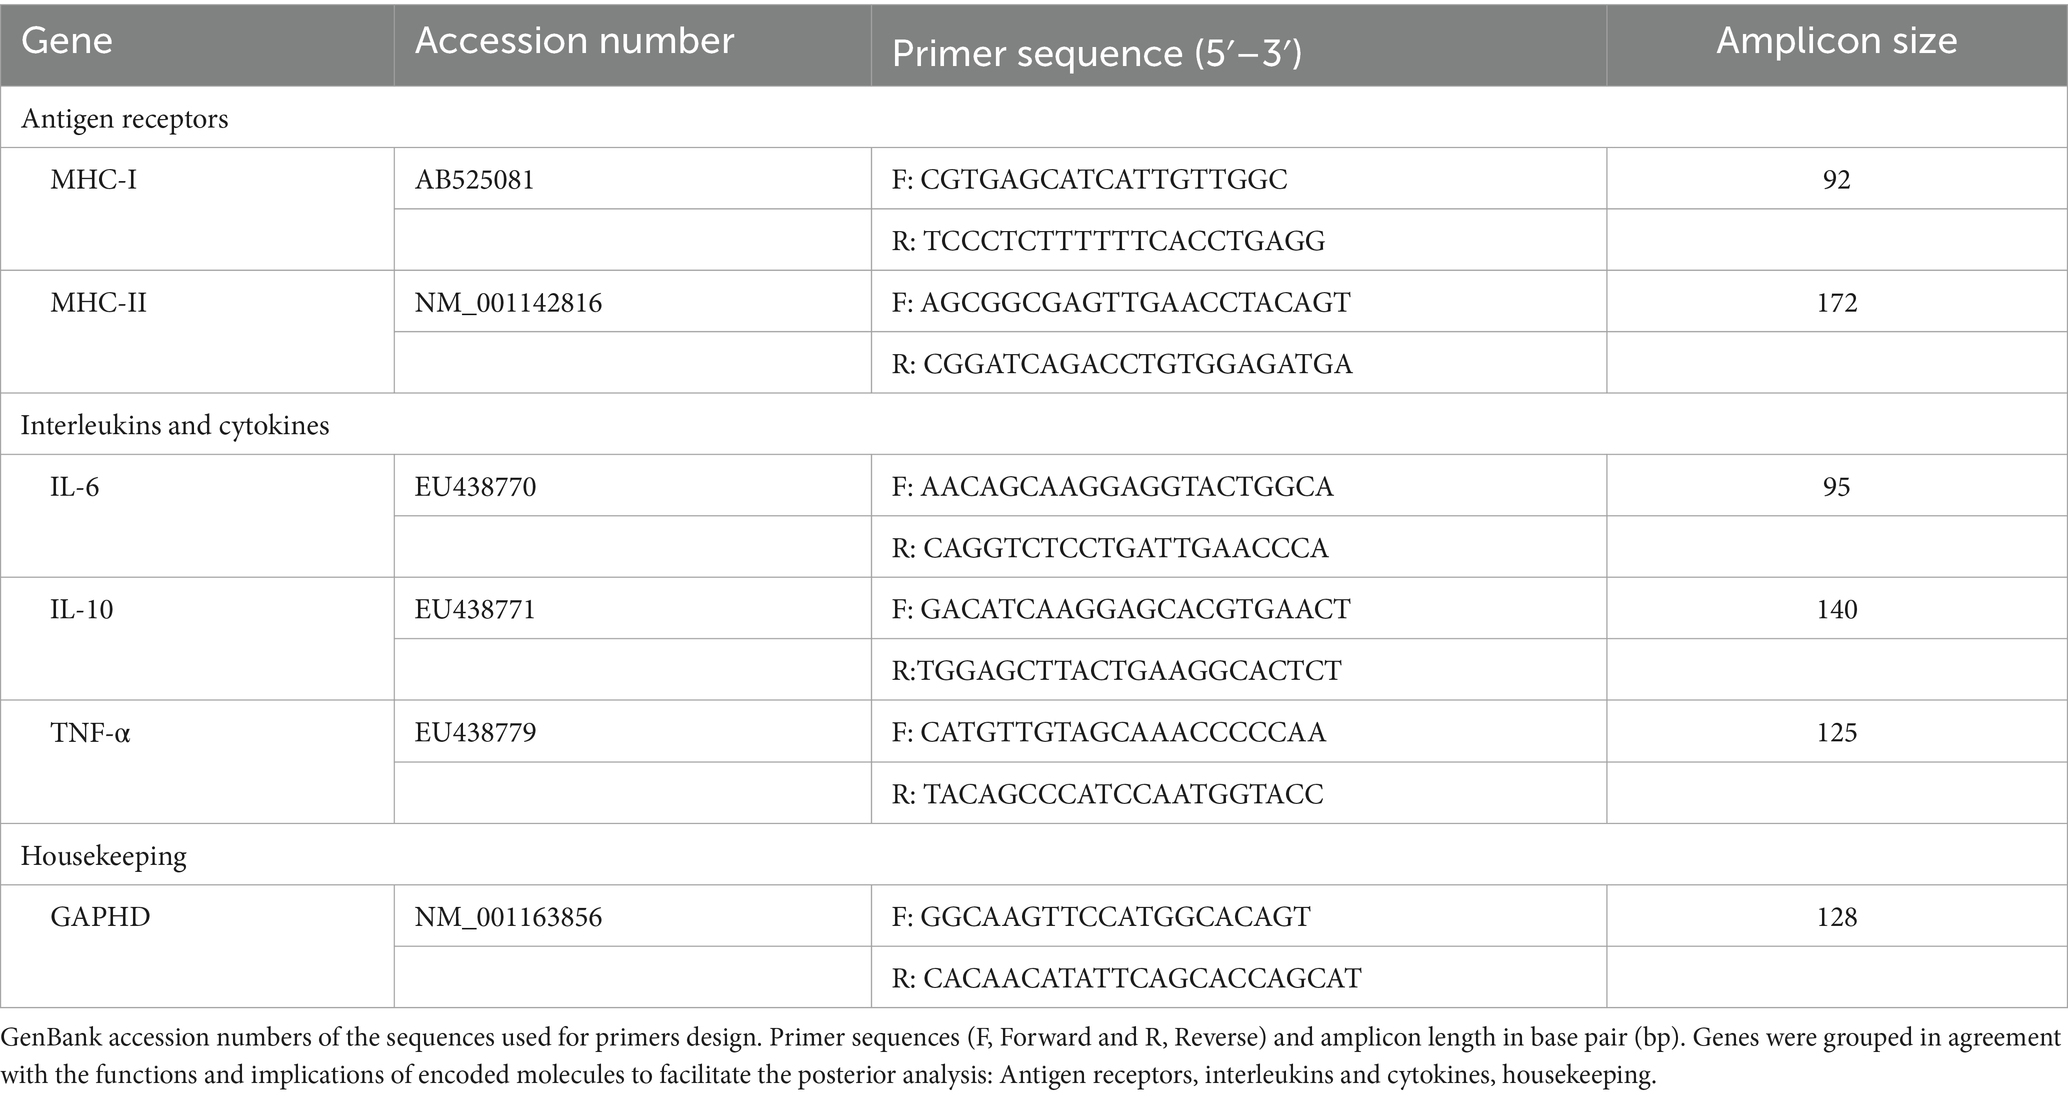Select the IL-6 reverse primer sequence
This screenshot has height=1097, width=2068.
point(1110,548)
